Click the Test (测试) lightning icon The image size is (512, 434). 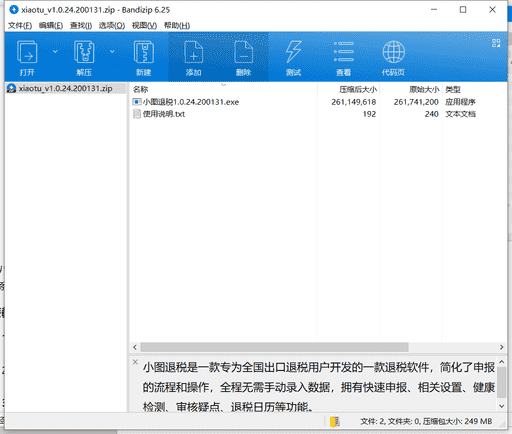coord(293,52)
